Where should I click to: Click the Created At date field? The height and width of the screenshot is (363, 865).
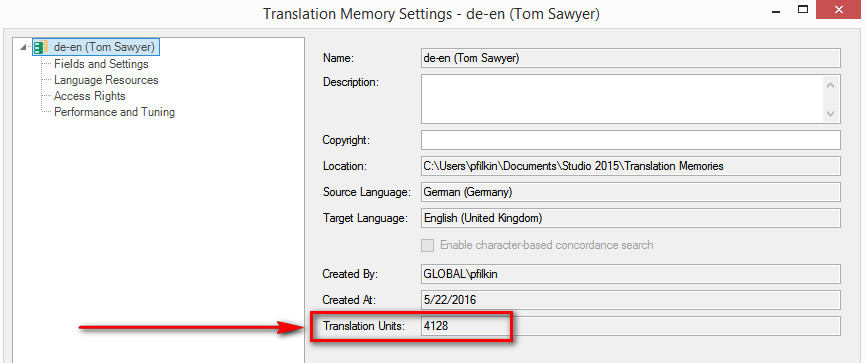coord(631,300)
